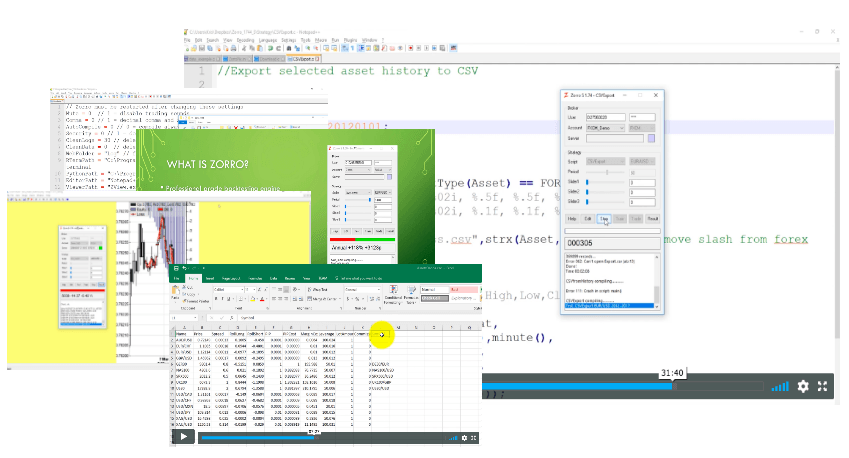Viewport: 849px width, 458px height.
Task: Open the font name dropdown in Excel
Action: coord(229,290)
